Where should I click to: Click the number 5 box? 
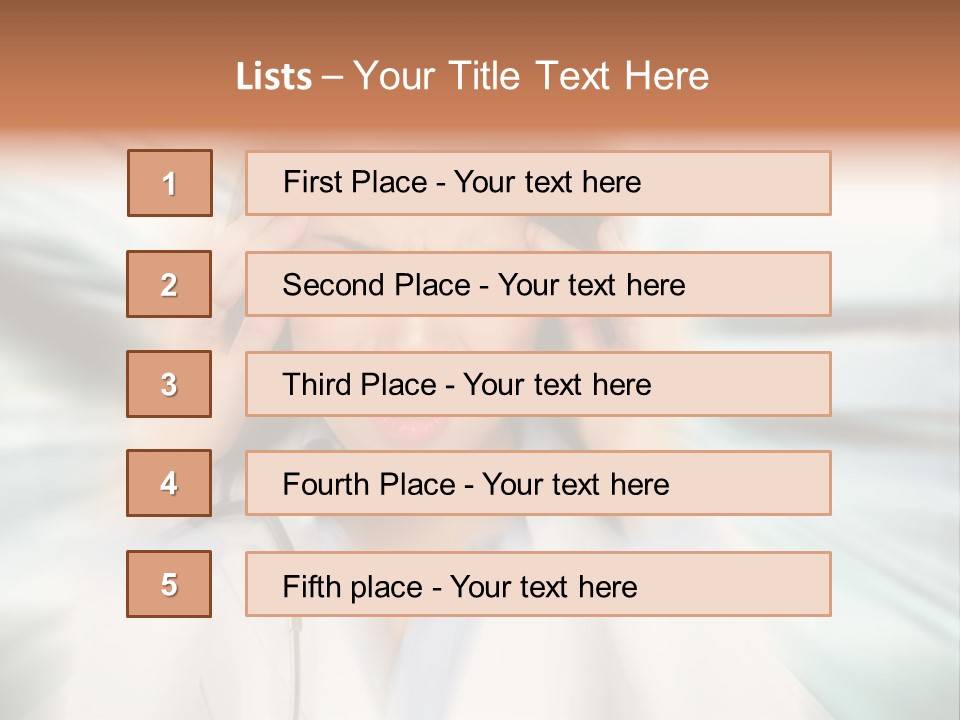coord(169,584)
